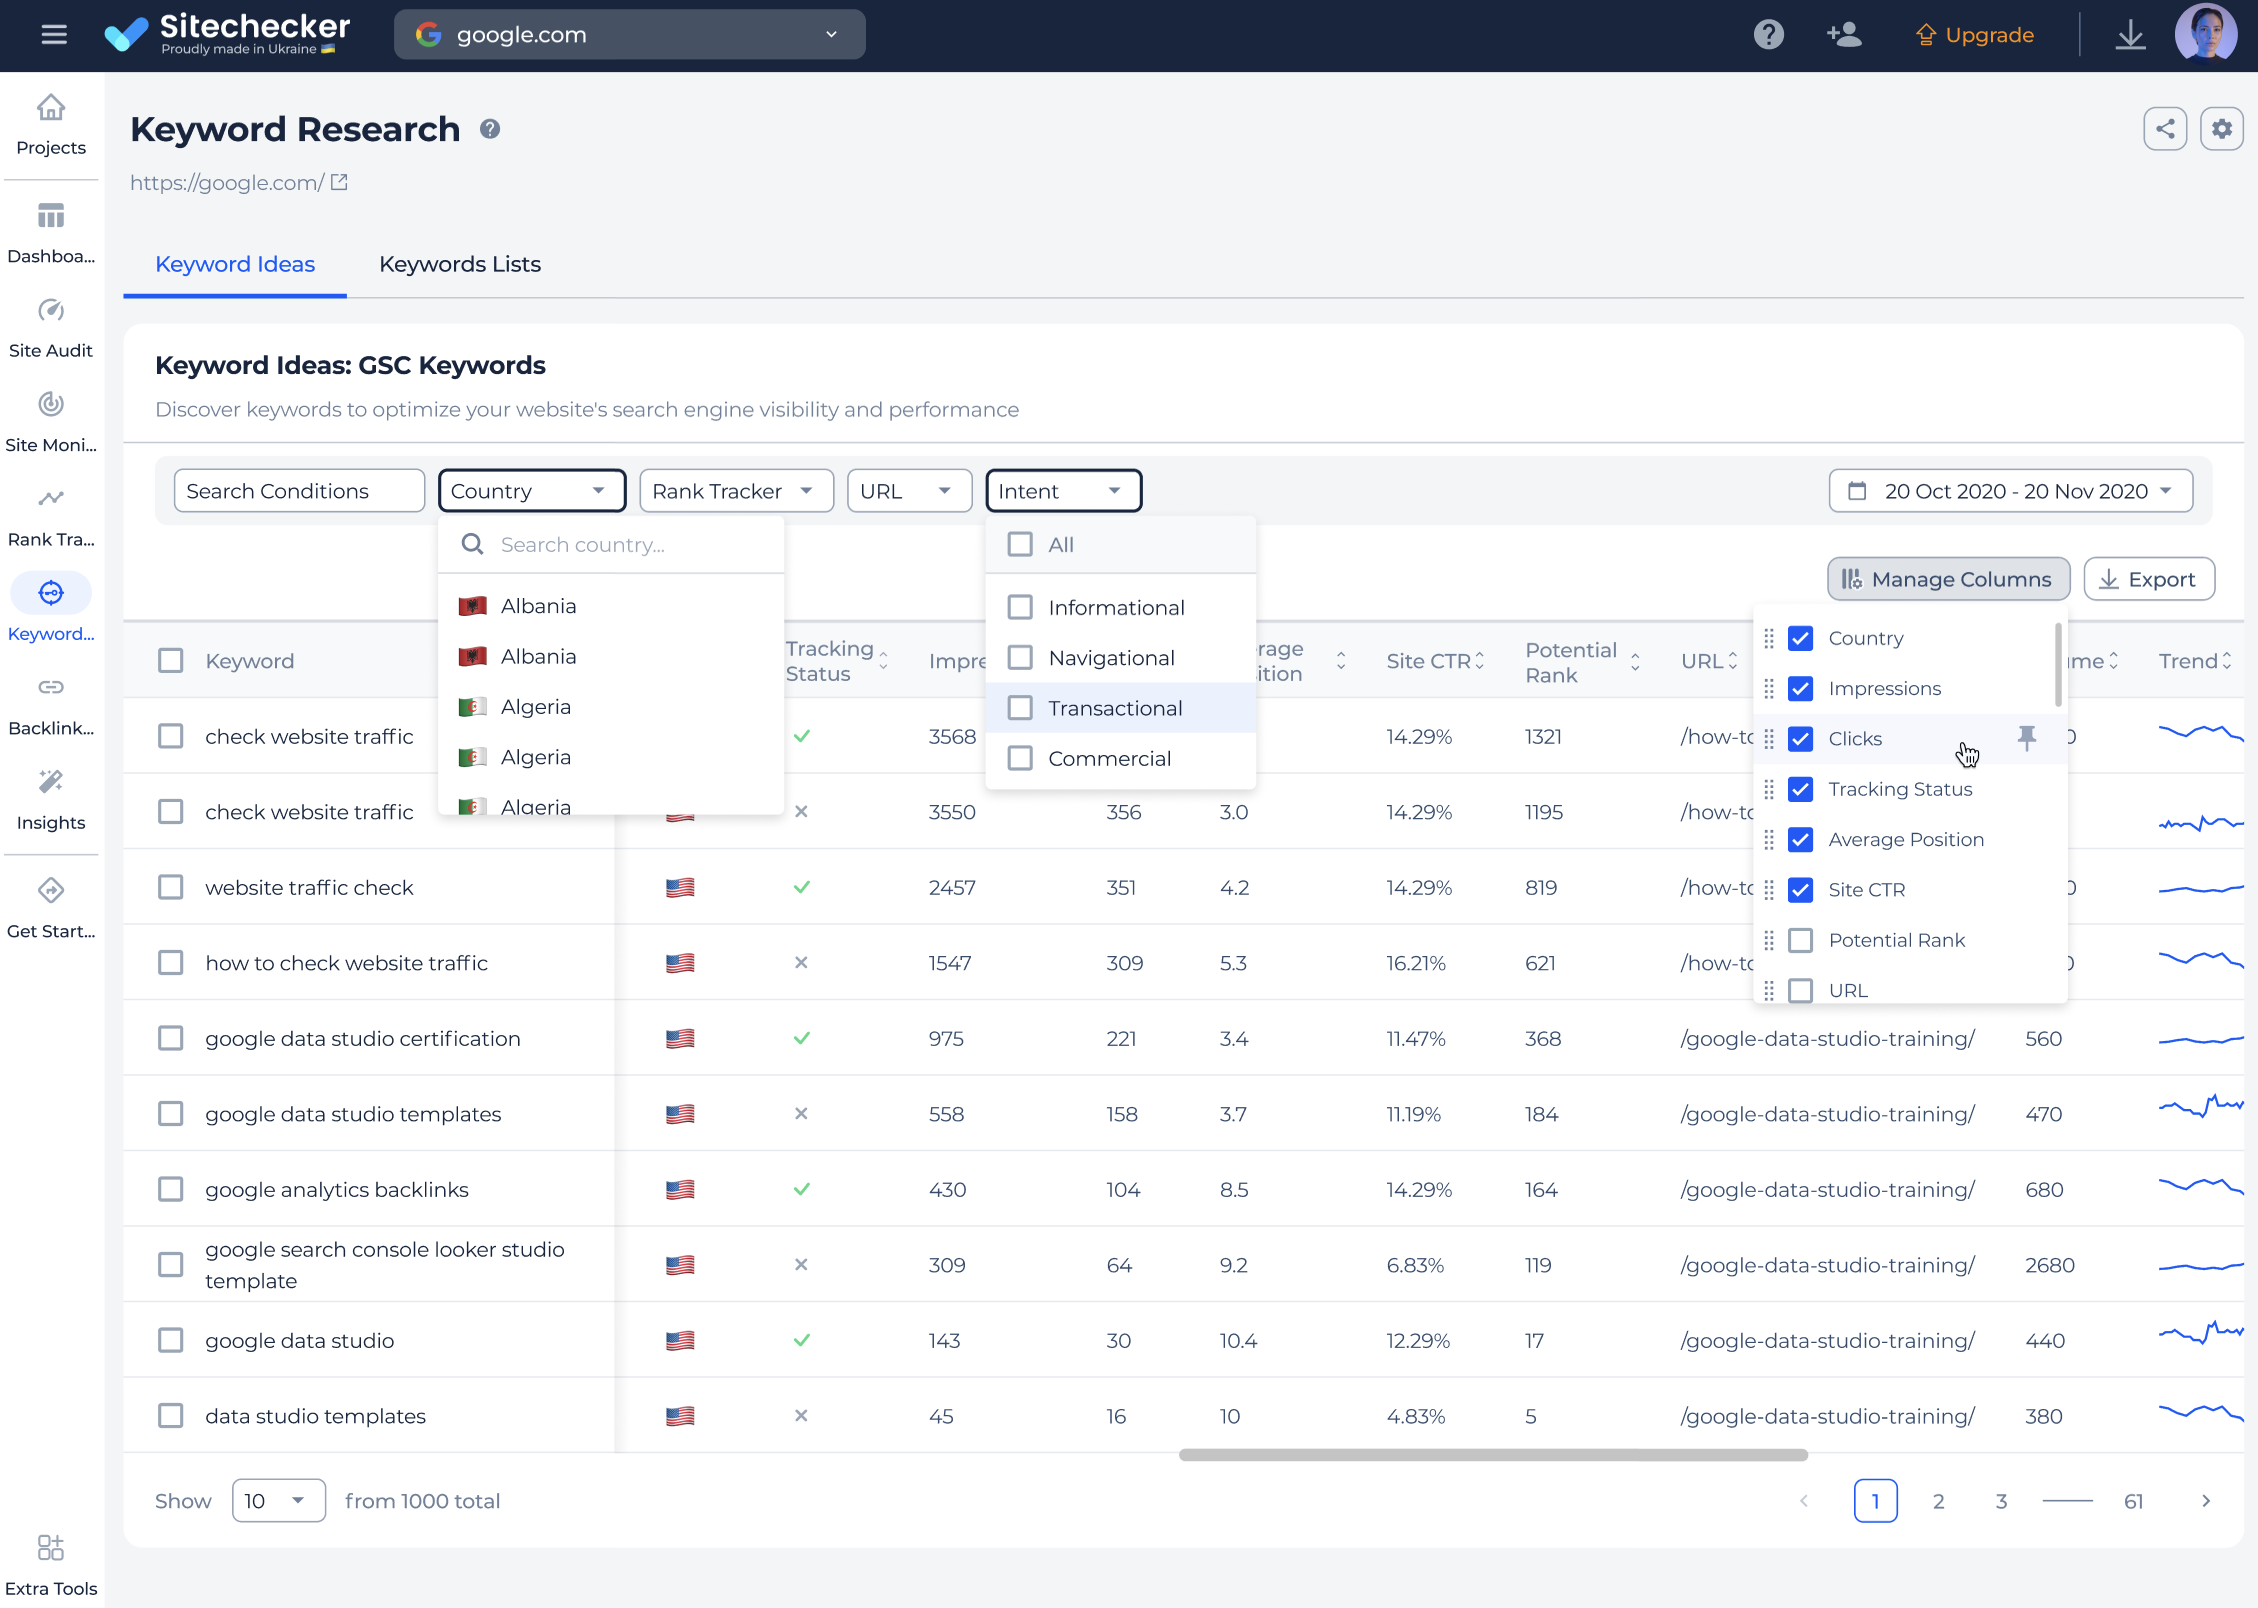Open the Intent filter dropdown

click(1063, 491)
